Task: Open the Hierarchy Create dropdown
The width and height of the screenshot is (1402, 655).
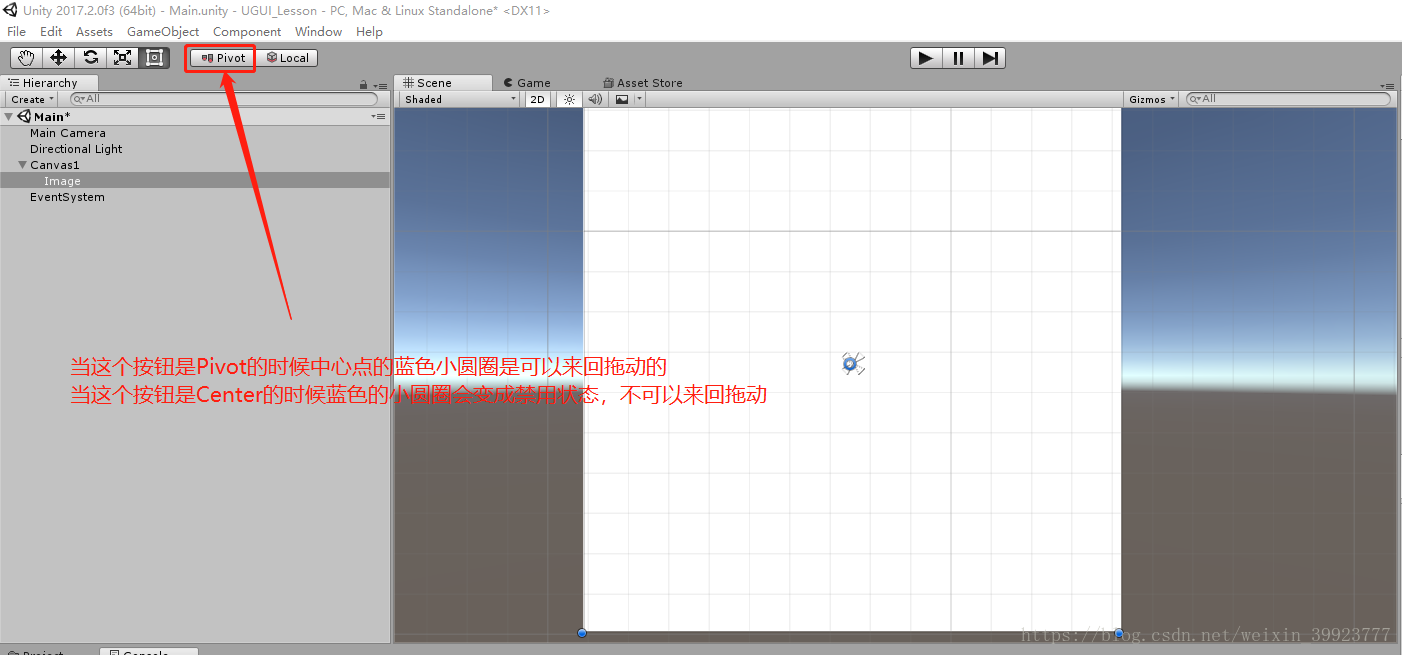Action: click(x=31, y=99)
